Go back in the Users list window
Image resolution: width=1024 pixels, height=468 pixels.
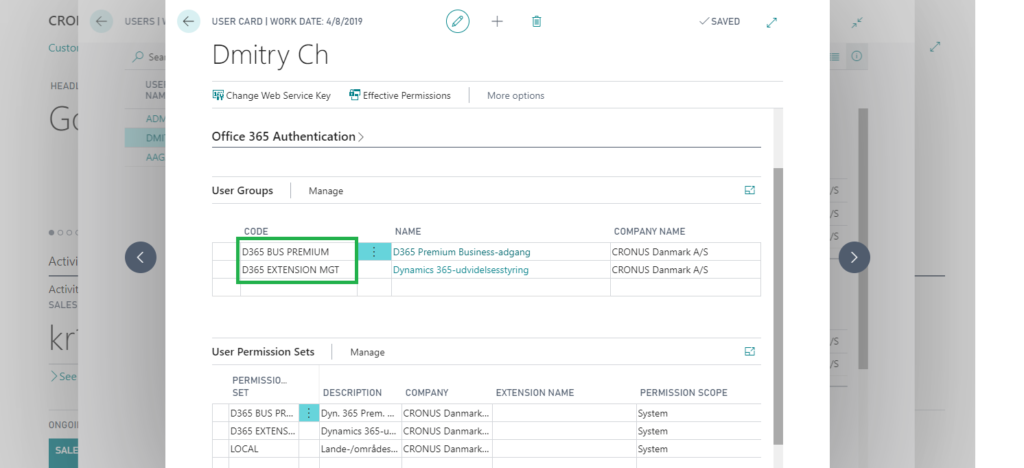(101, 22)
